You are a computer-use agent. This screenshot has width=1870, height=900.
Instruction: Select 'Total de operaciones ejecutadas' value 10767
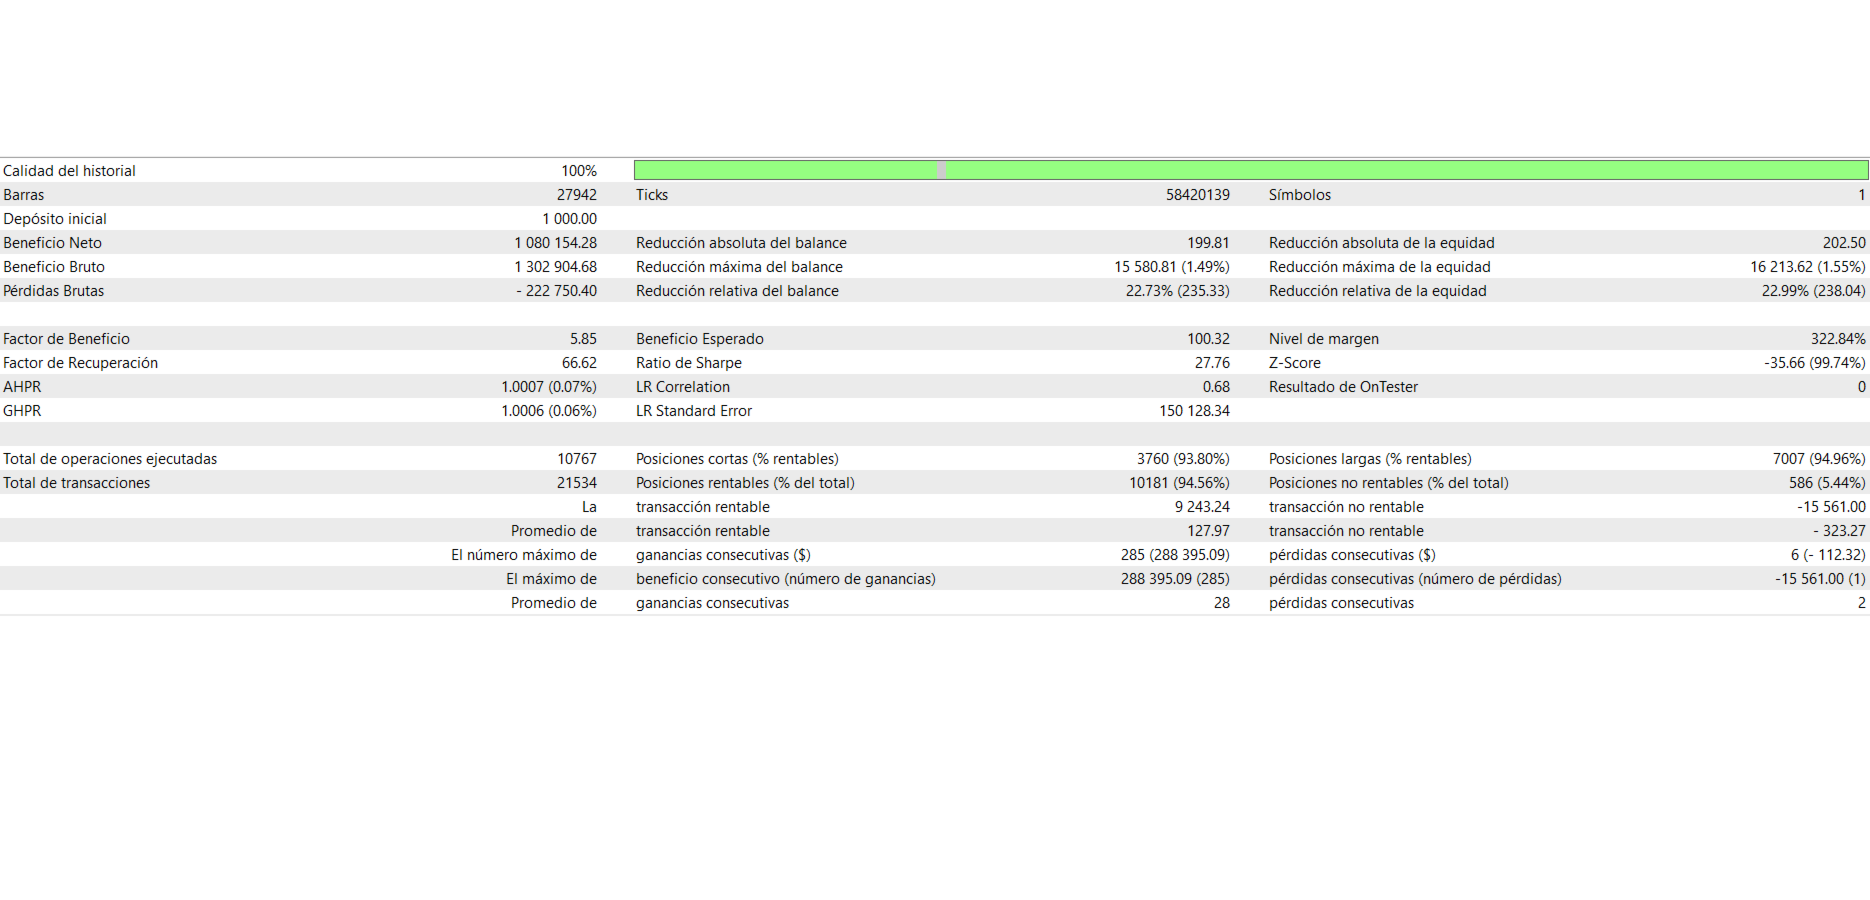pos(577,459)
